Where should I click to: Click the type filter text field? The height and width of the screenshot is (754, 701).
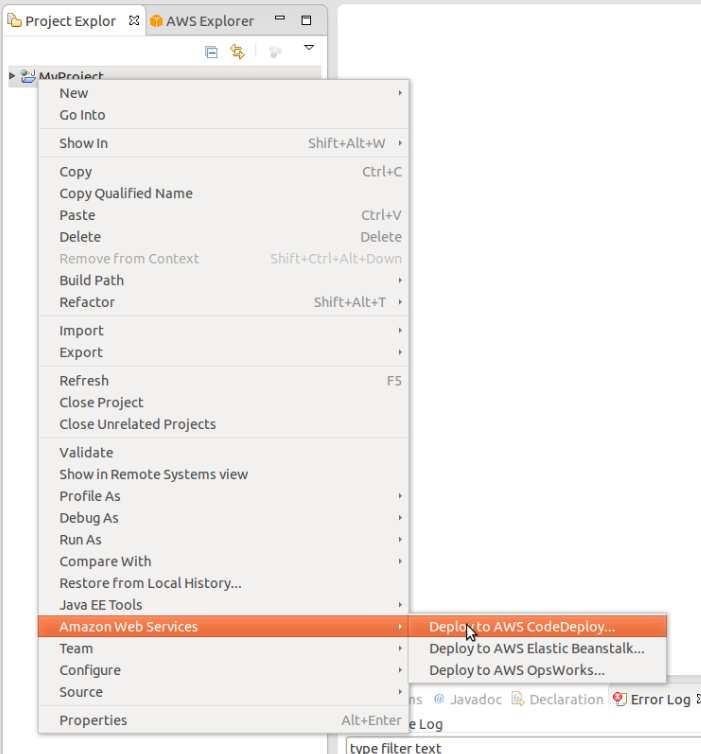[523, 747]
